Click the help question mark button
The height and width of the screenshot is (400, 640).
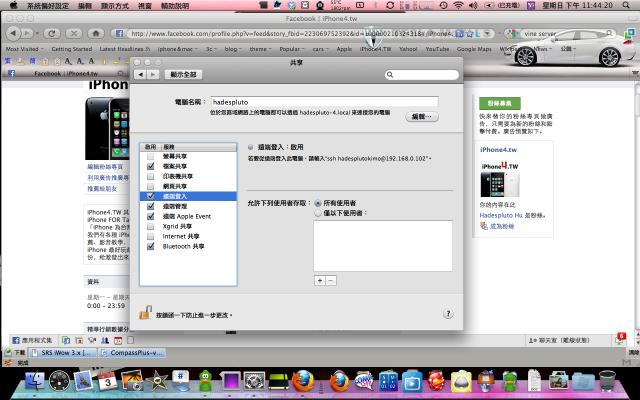[448, 313]
